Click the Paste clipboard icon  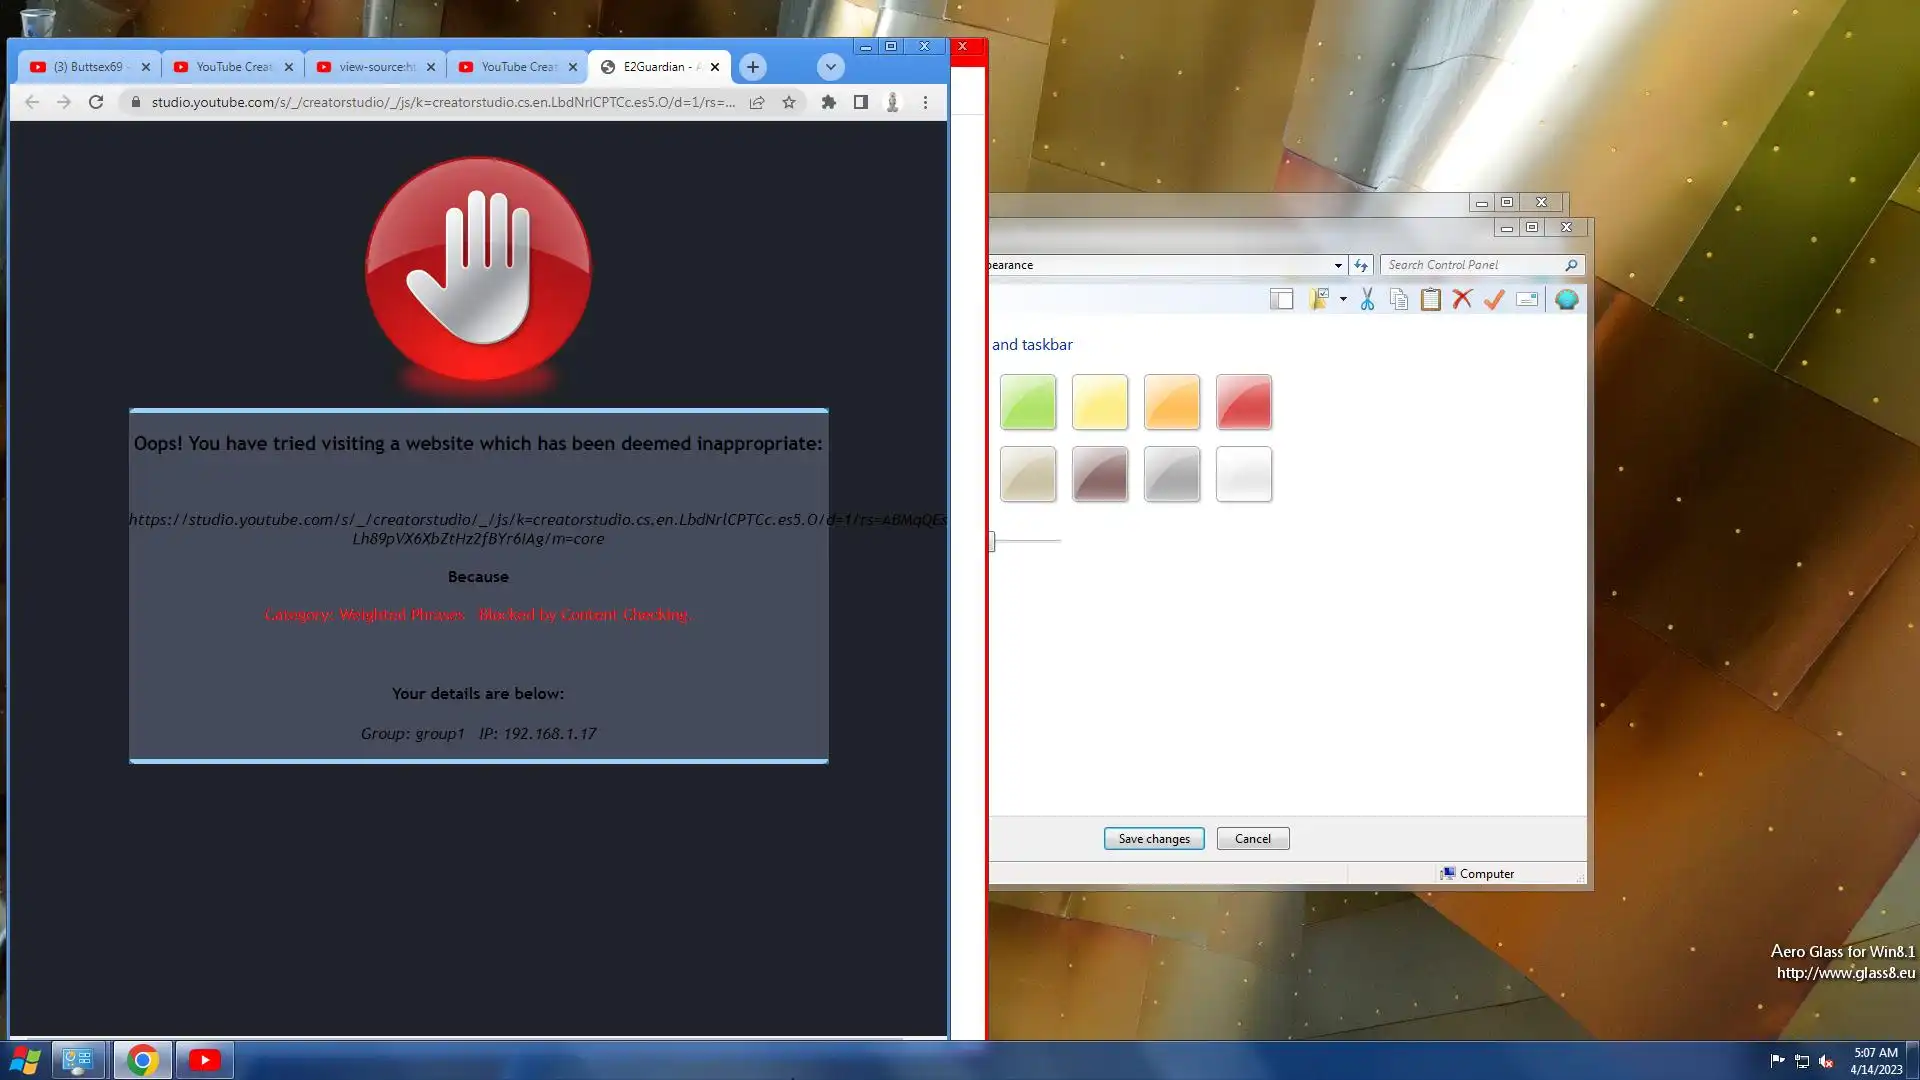pos(1431,299)
